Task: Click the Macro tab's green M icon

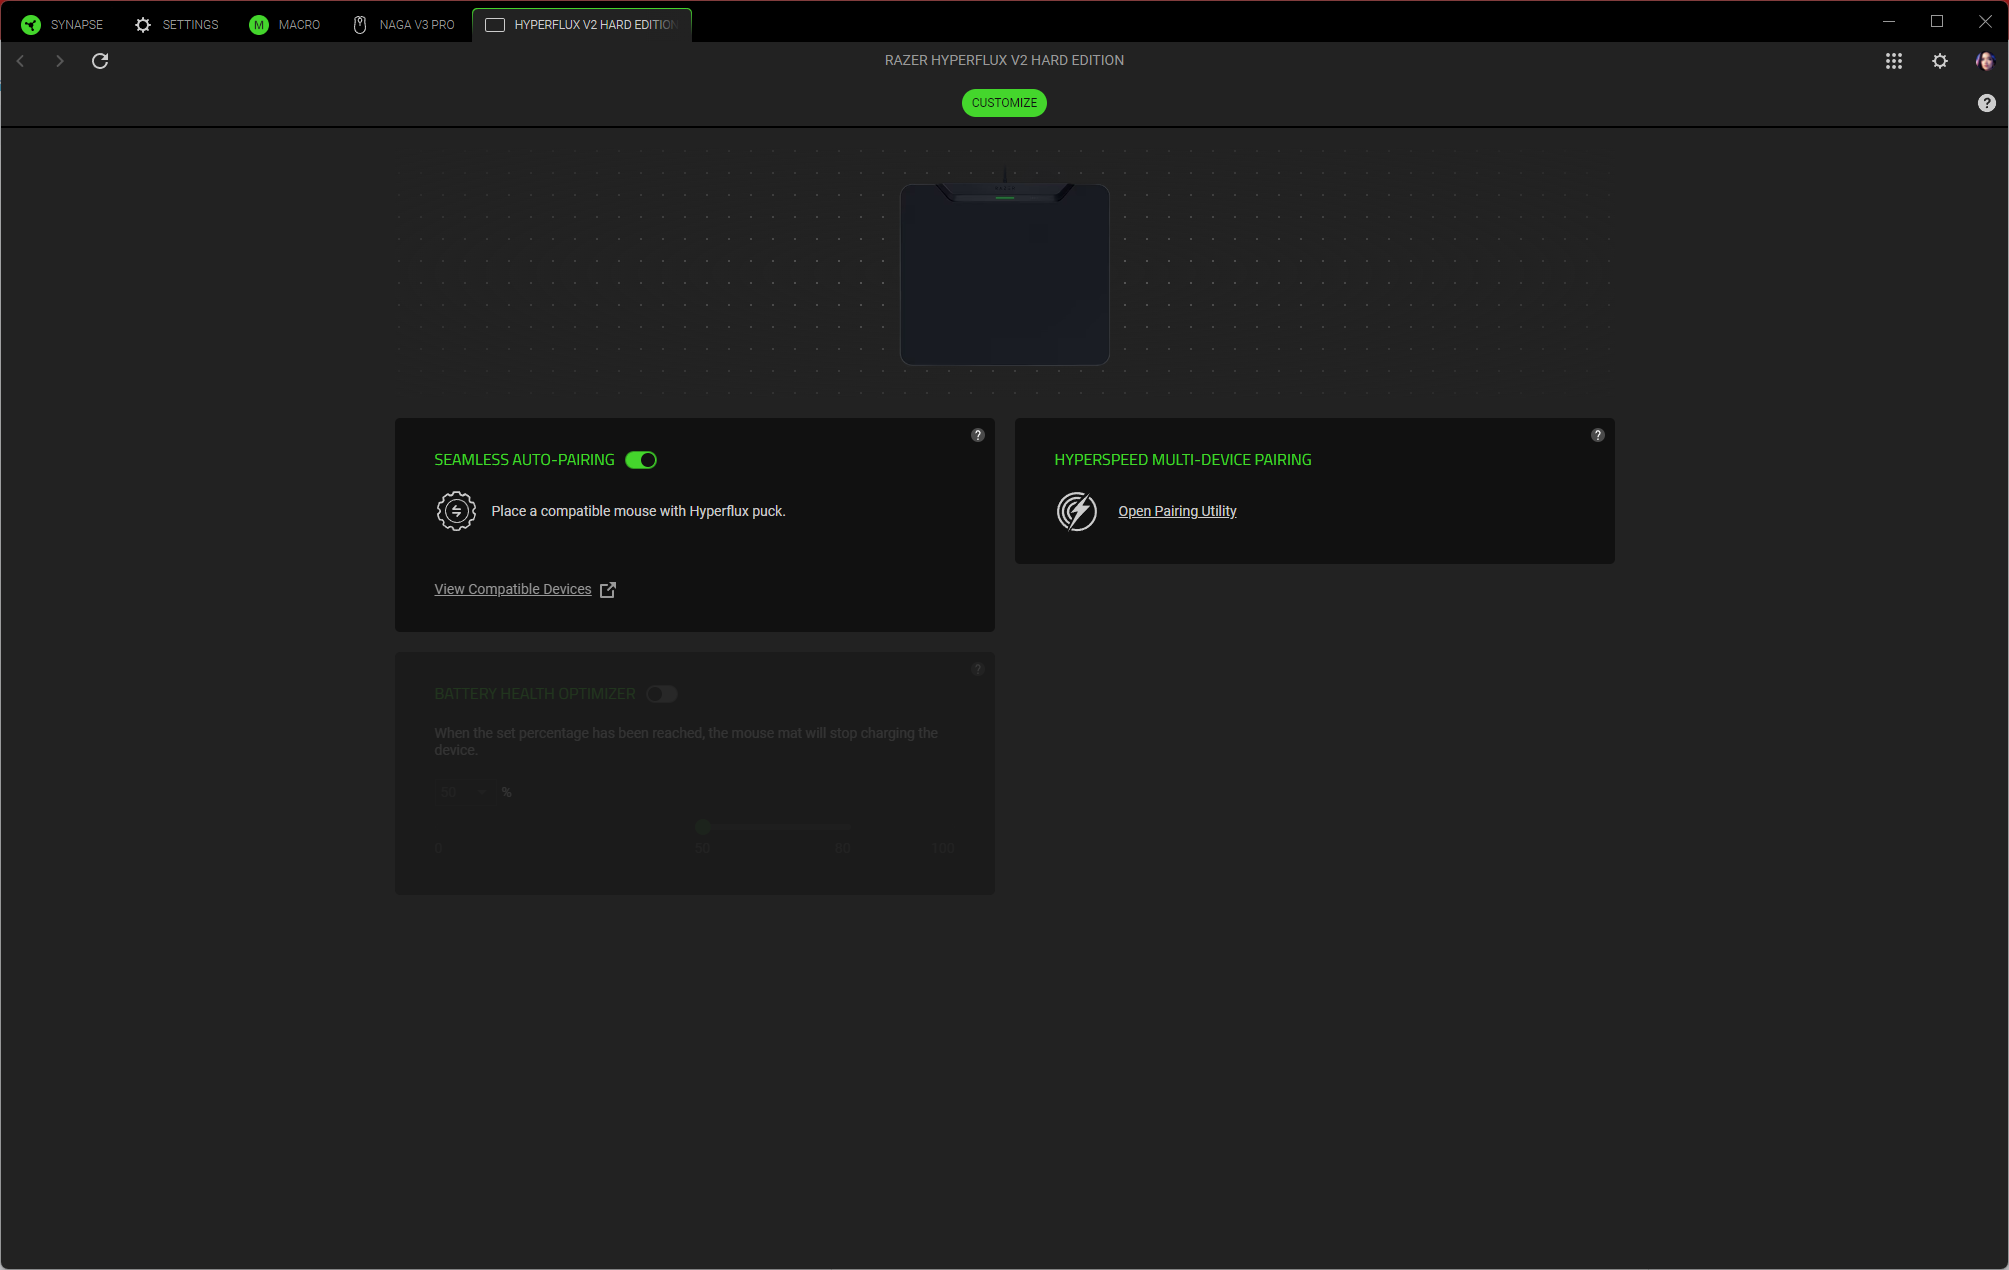Action: (259, 25)
